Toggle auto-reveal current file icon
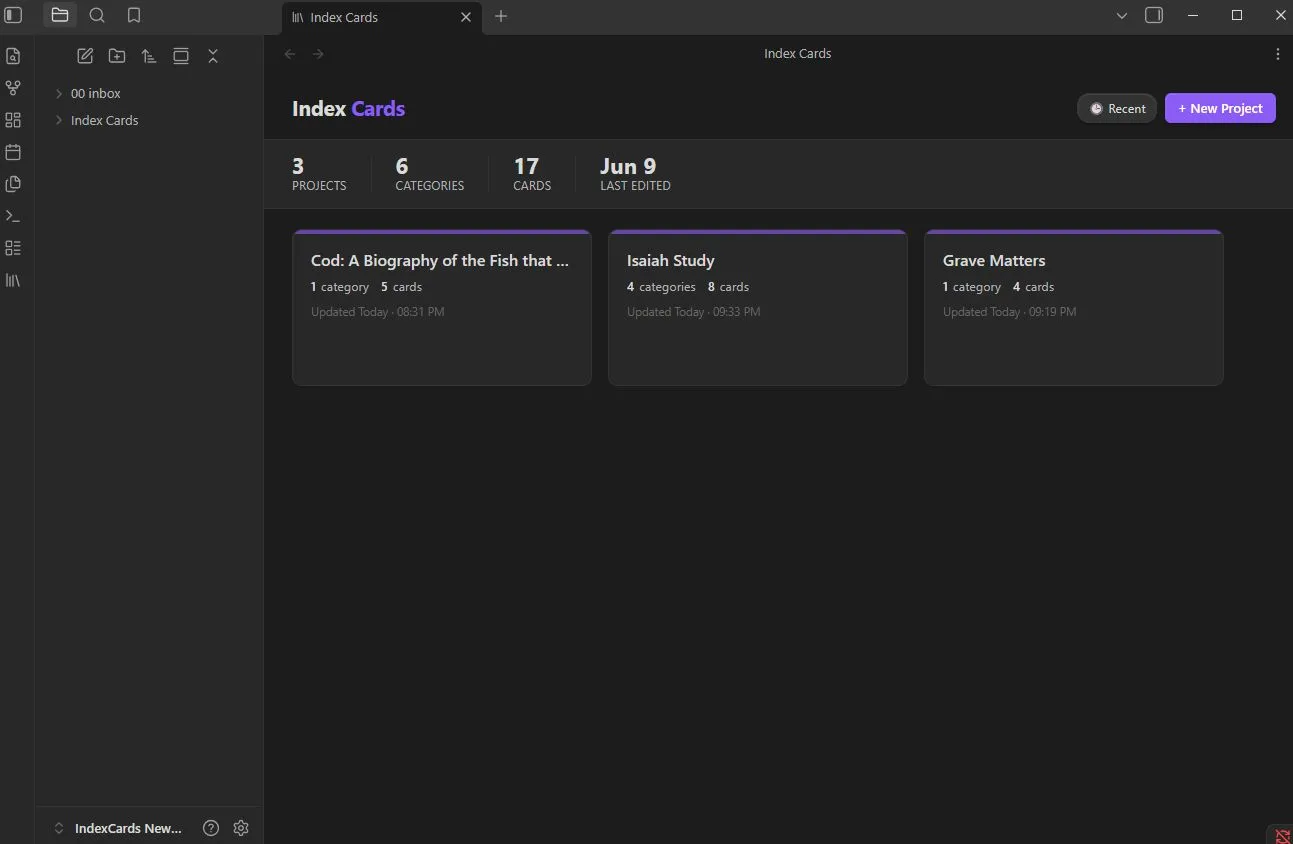 181,56
